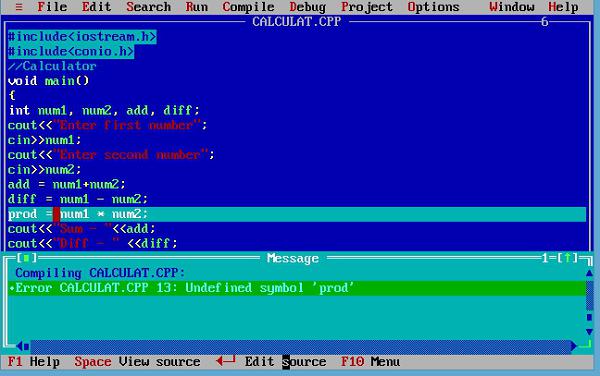Image resolution: width=600 pixels, height=376 pixels.
Task: Click the void main() line
Action: click(x=49, y=81)
